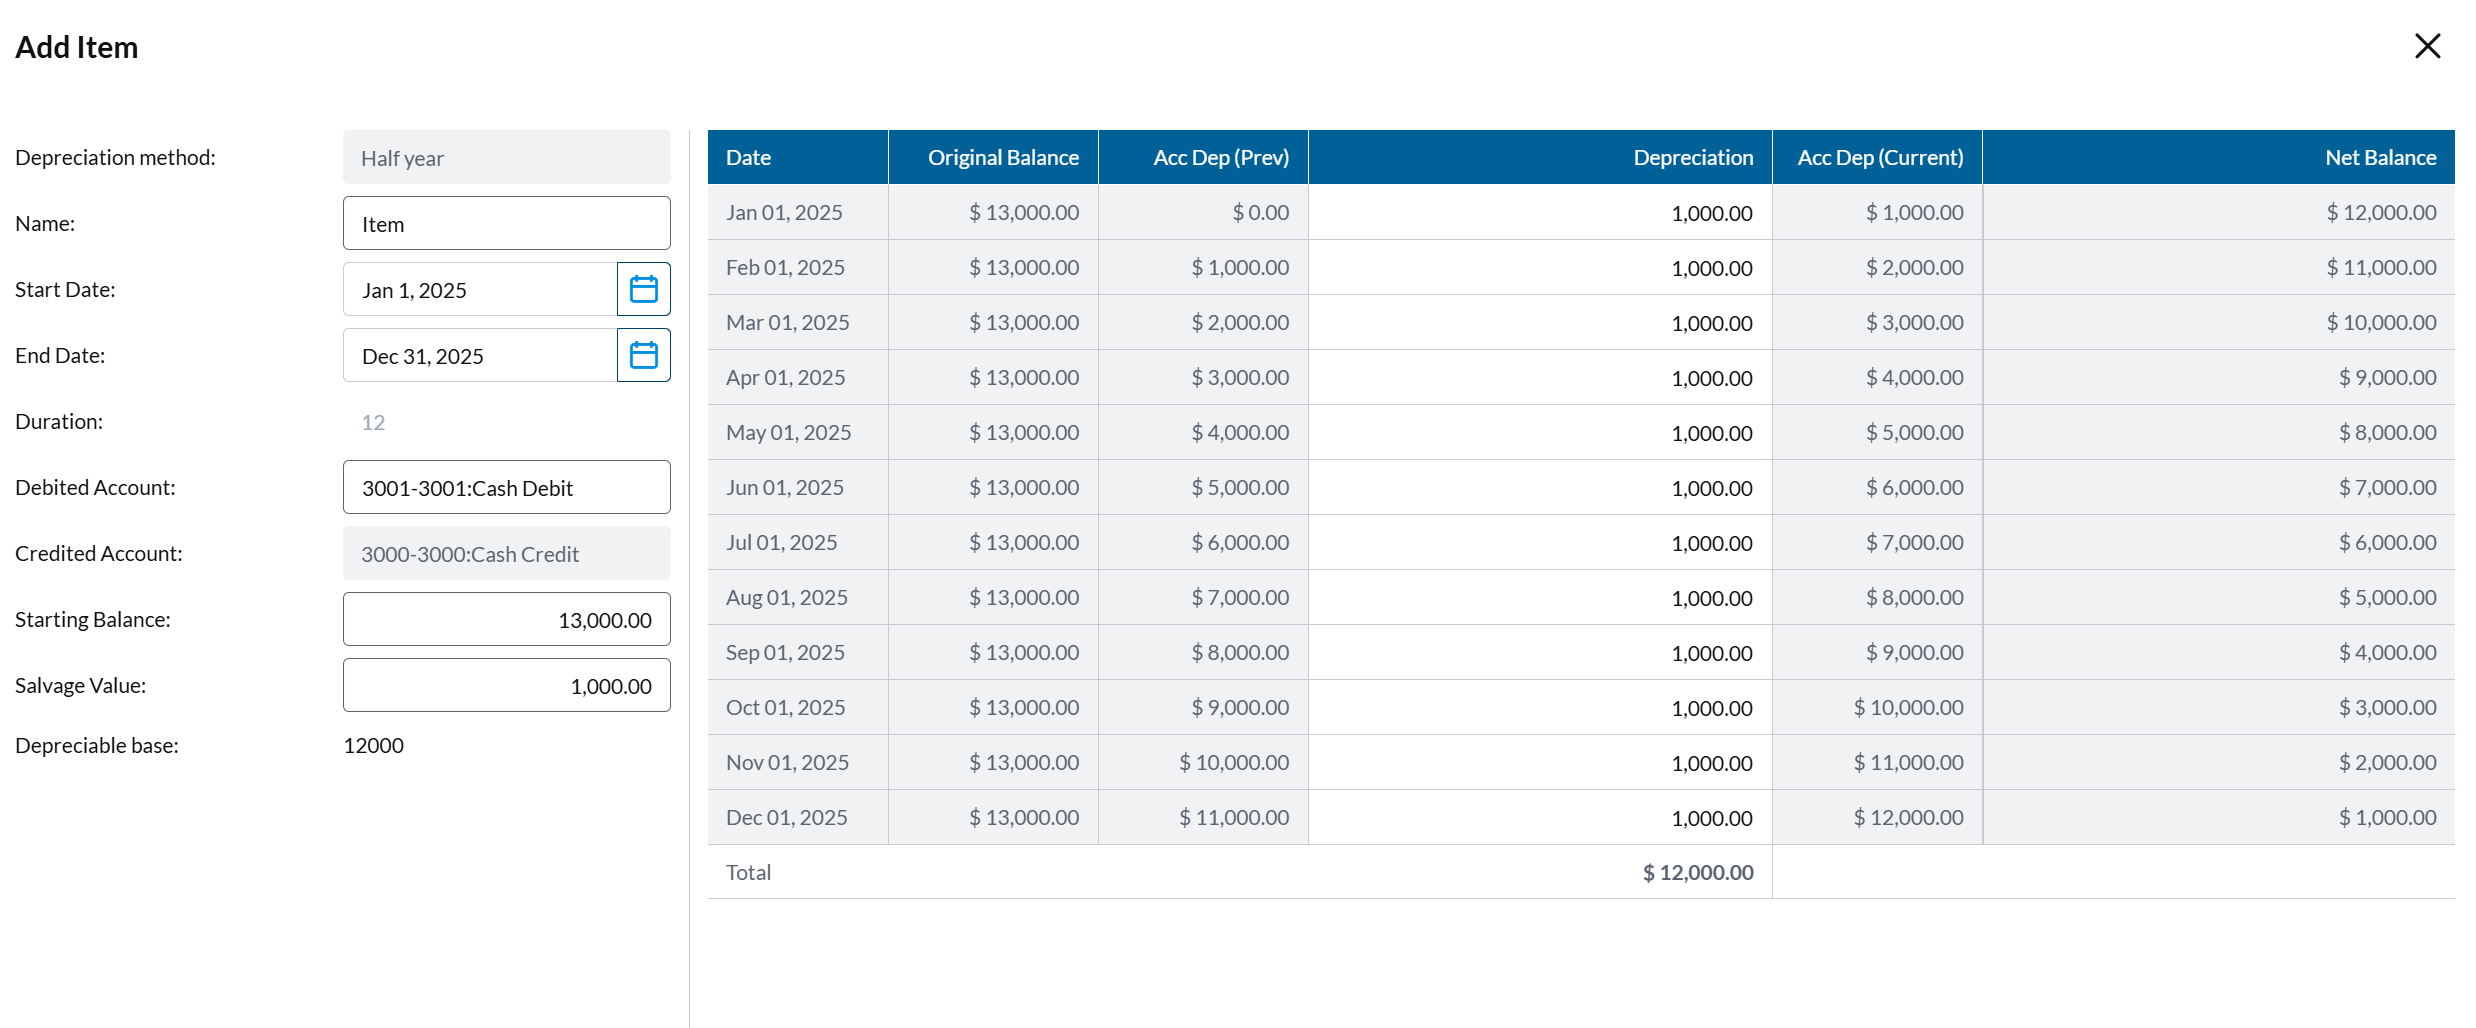Click the Start Date text field
This screenshot has height=1028, width=2476.
(480, 290)
